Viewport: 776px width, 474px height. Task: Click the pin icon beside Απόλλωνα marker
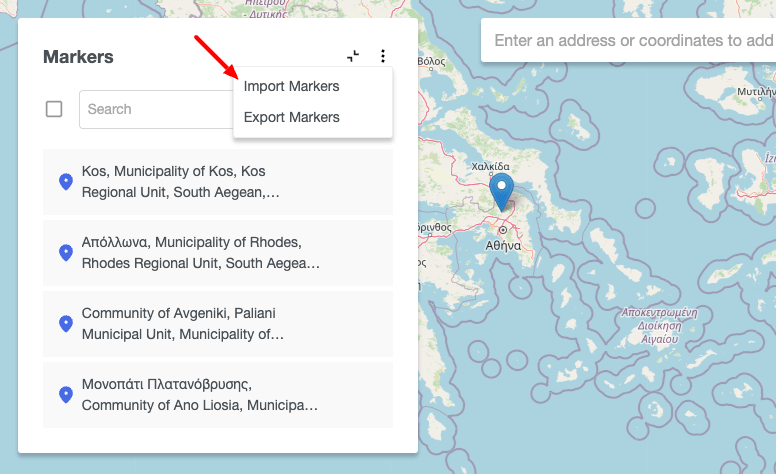66,253
